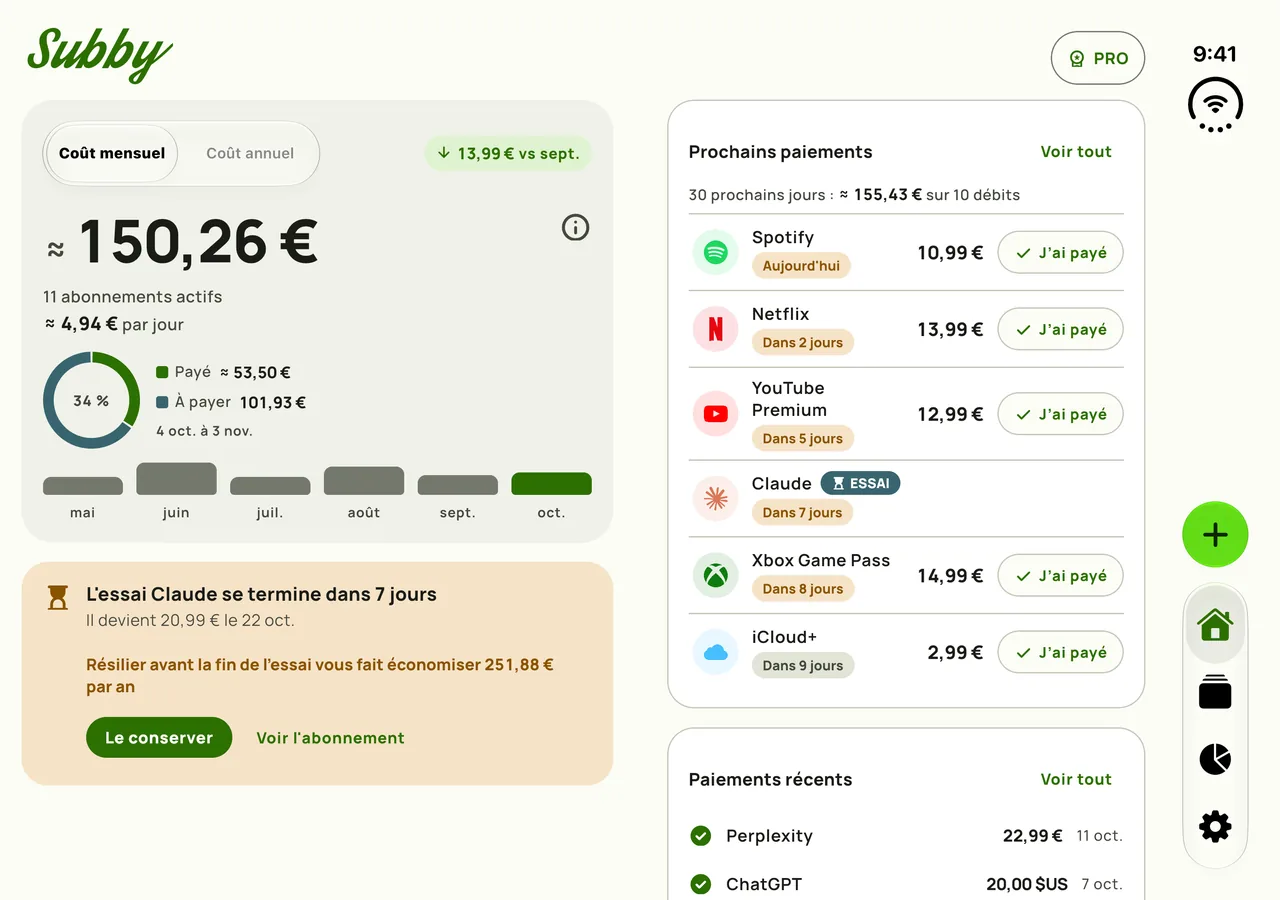1280x900 pixels.
Task: Click the 34 % donut chart
Action: (x=91, y=400)
